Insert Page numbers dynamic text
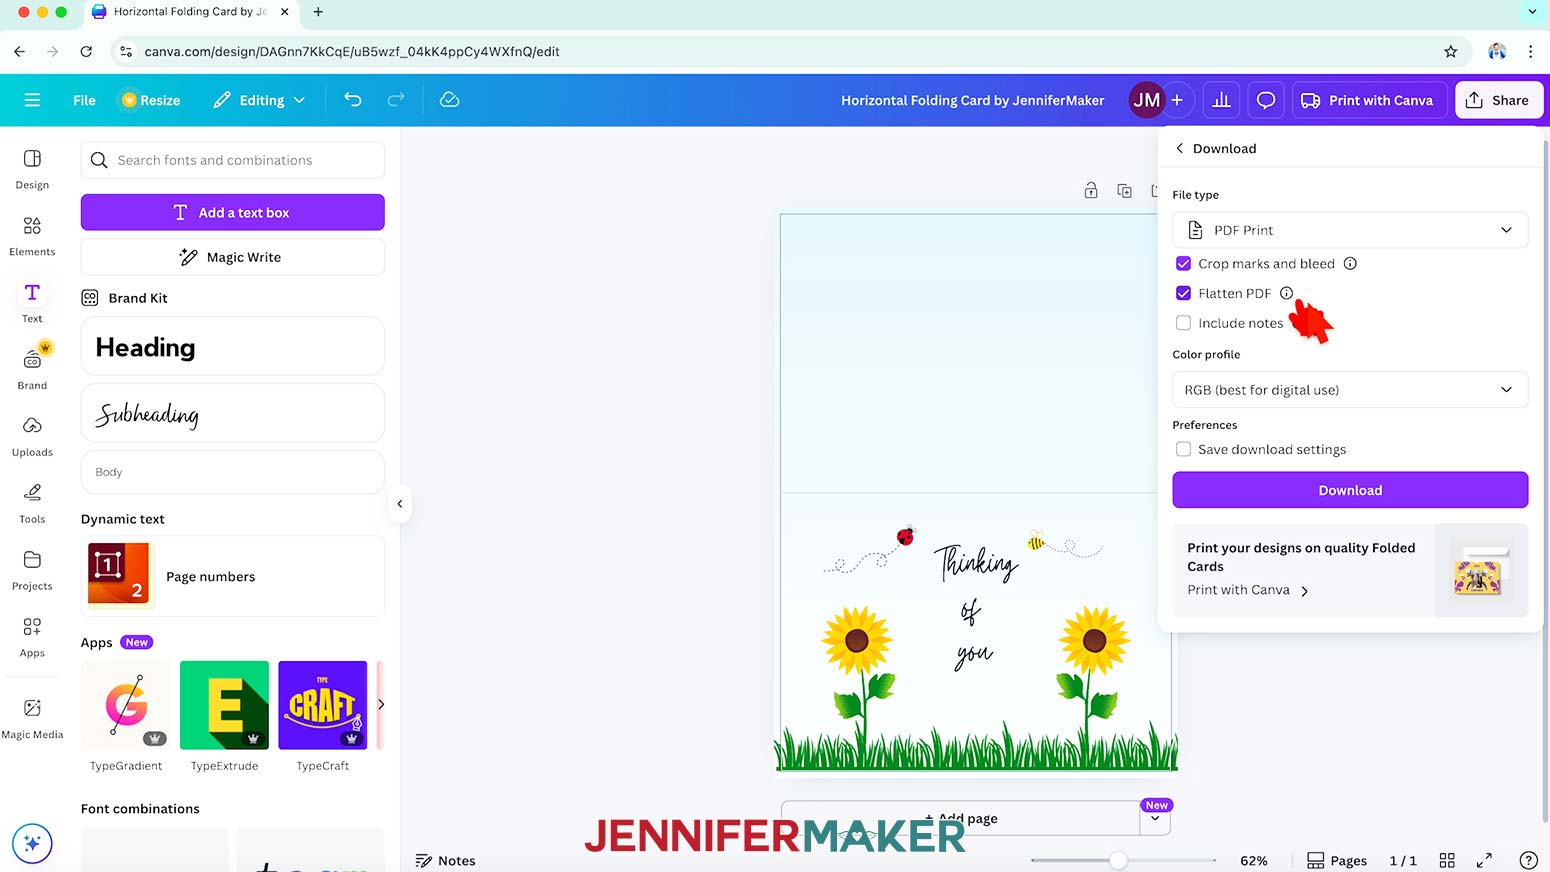This screenshot has width=1550, height=872. tap(233, 576)
